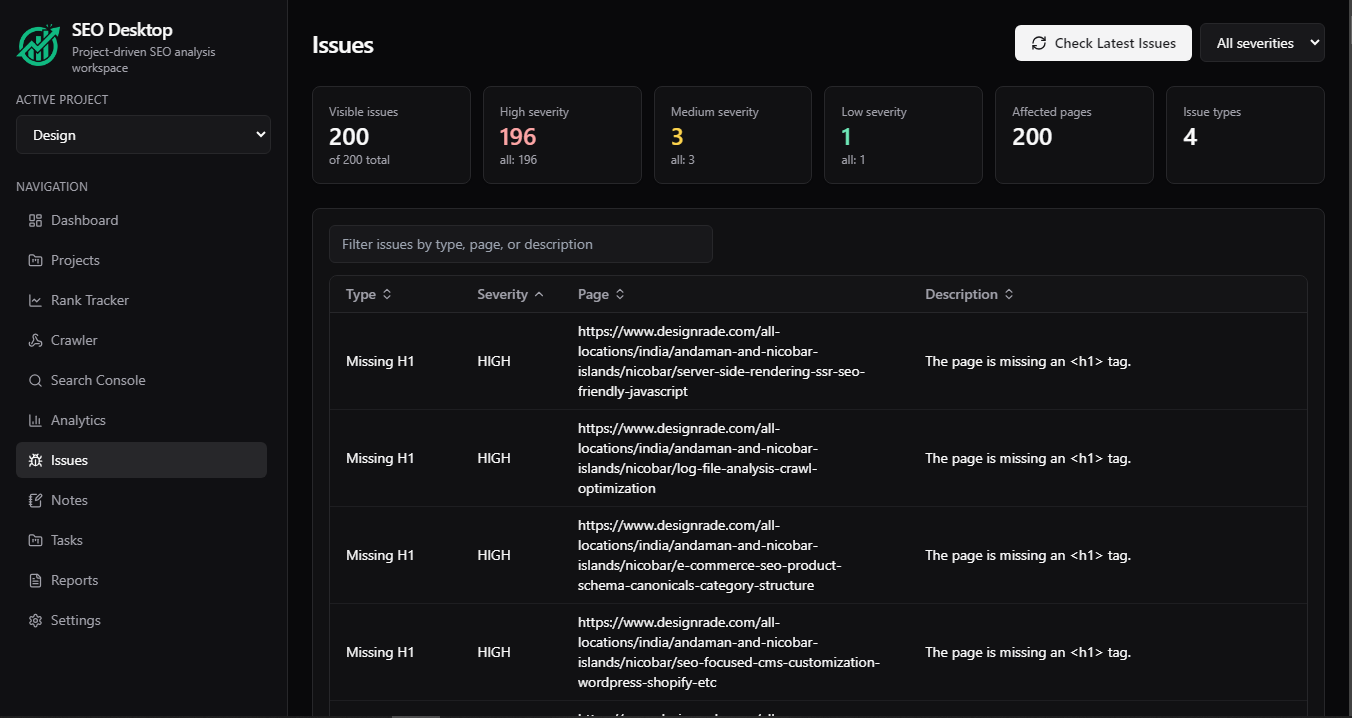Click the Issue types 4 card
This screenshot has width=1352, height=718.
[1245, 135]
